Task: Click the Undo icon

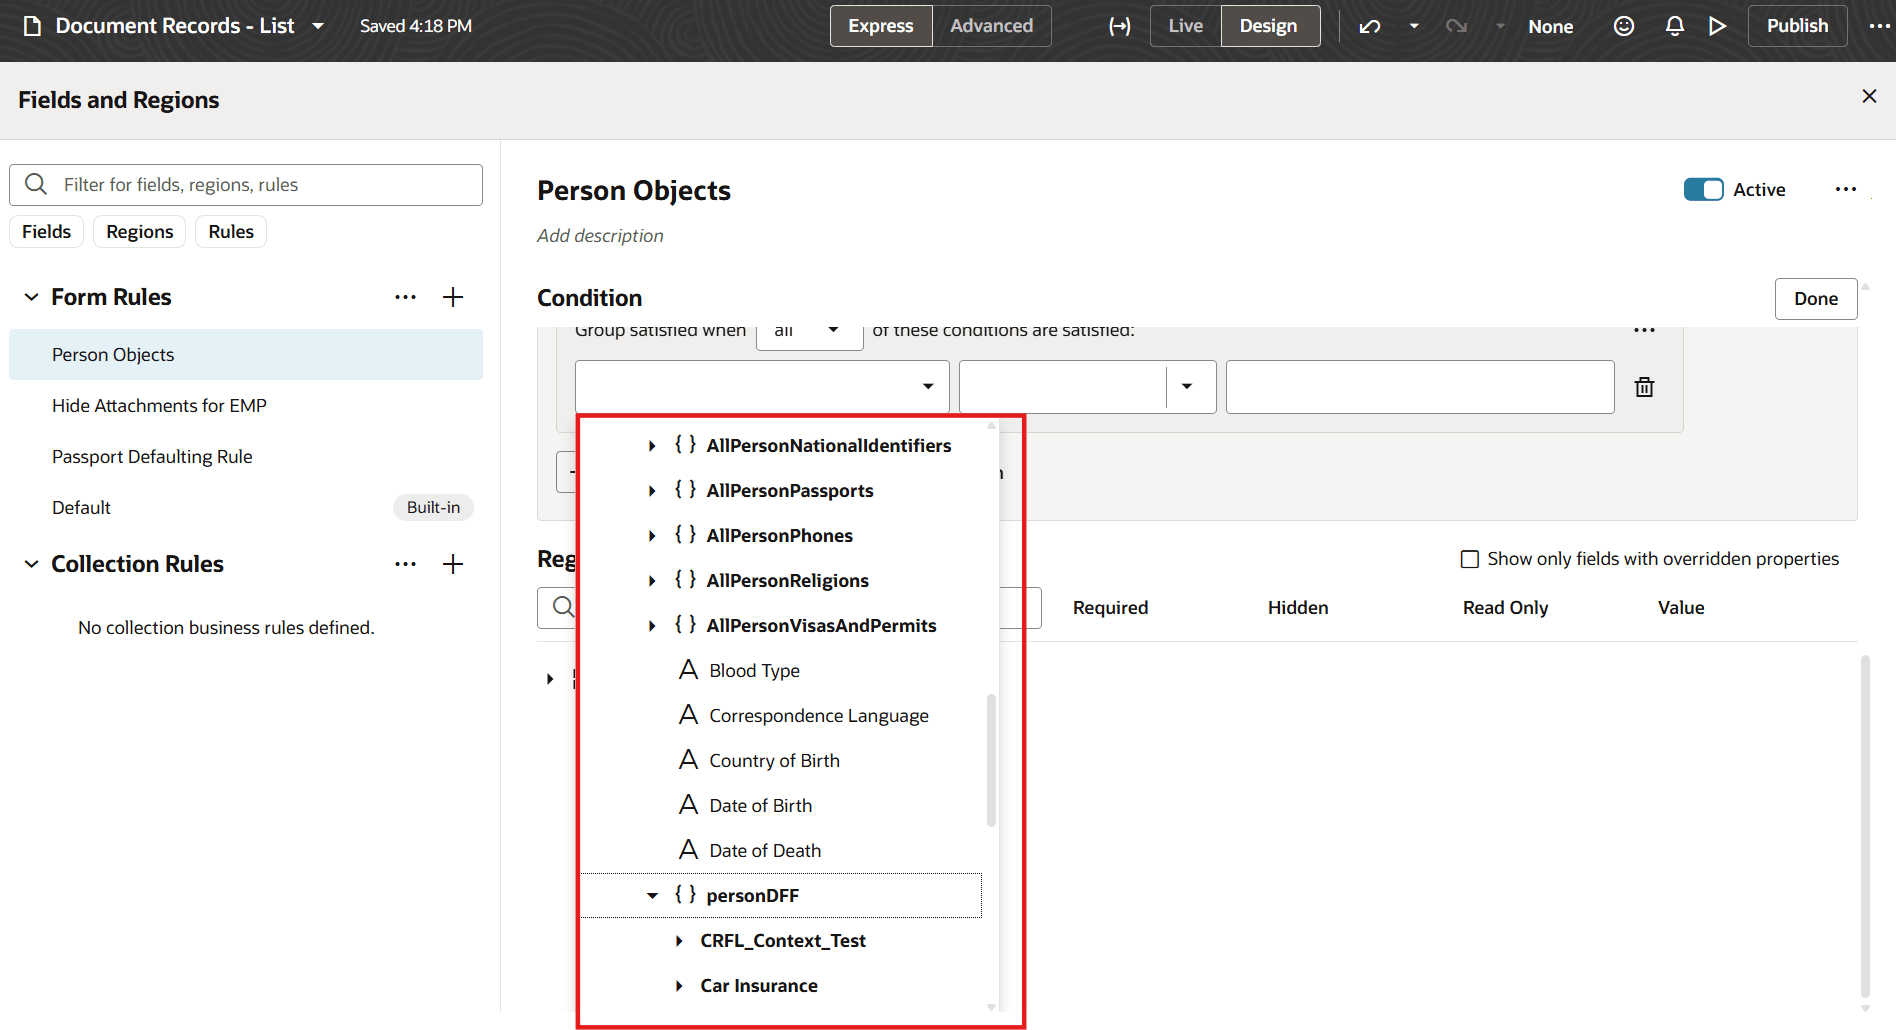Action: pos(1370,26)
